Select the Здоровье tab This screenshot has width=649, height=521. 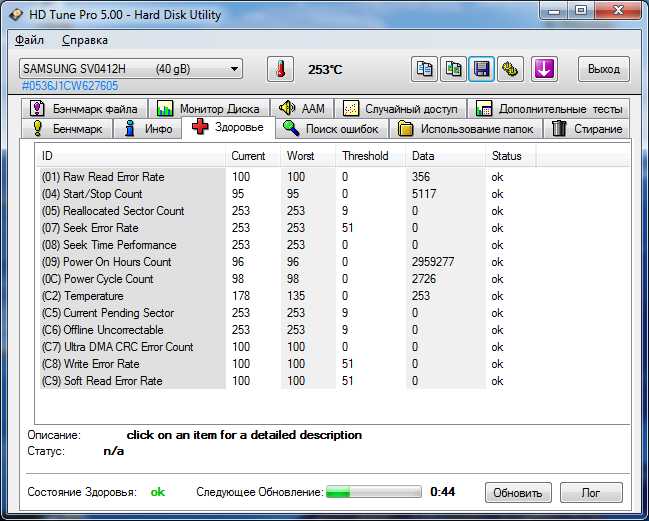coord(228,127)
